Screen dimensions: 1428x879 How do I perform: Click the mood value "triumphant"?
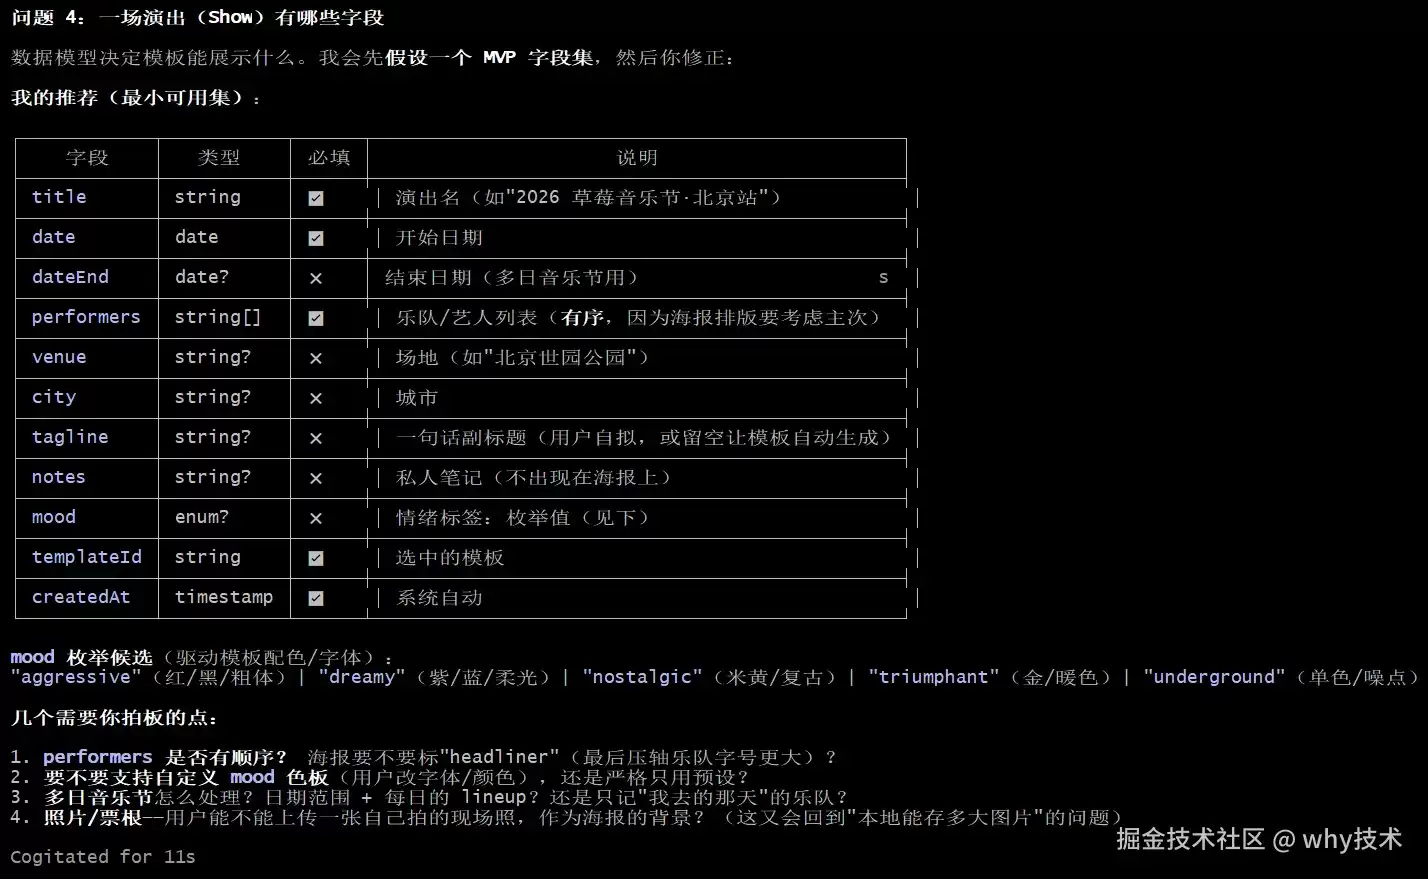(934, 677)
